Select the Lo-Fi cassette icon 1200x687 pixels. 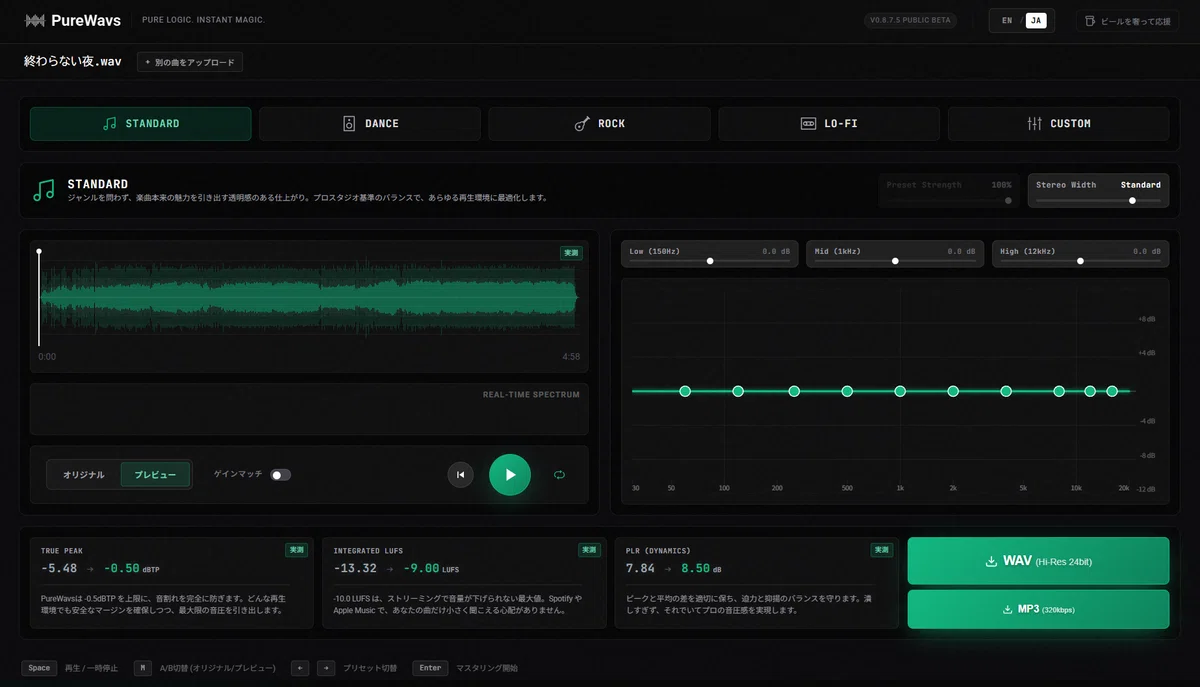tap(808, 124)
